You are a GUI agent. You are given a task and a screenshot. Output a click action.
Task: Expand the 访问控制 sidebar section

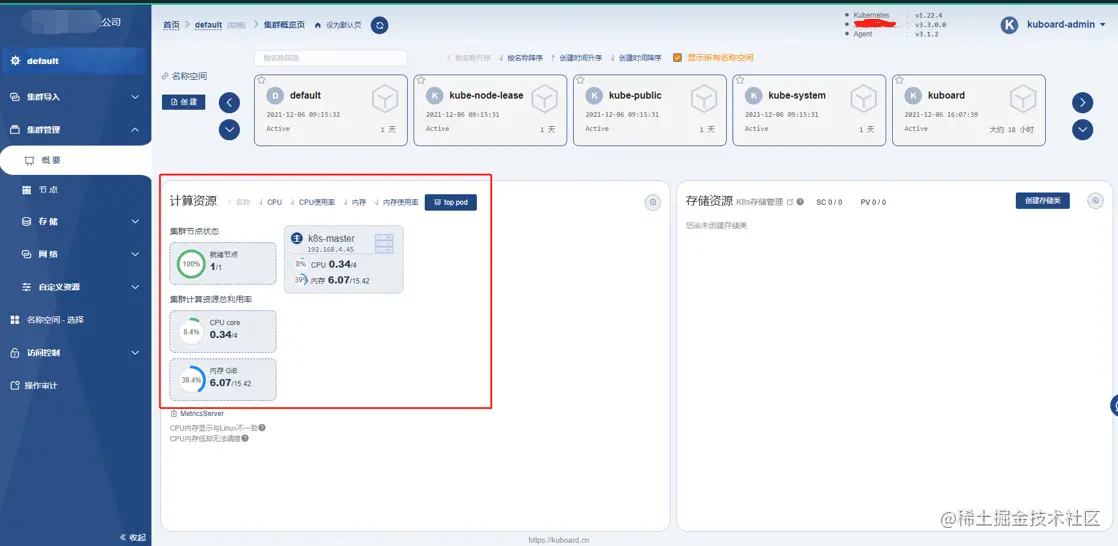[x=76, y=352]
